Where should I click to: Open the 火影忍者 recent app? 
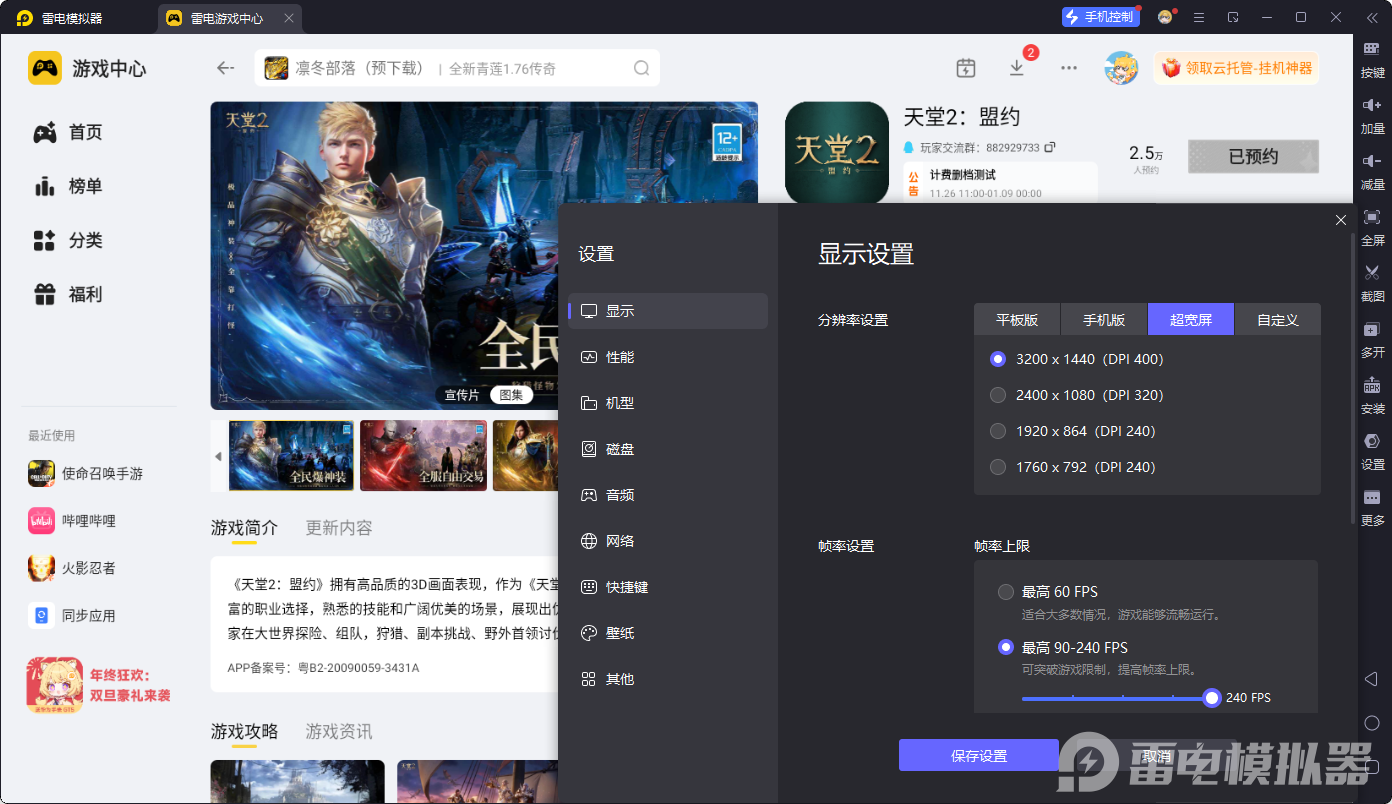coord(72,568)
